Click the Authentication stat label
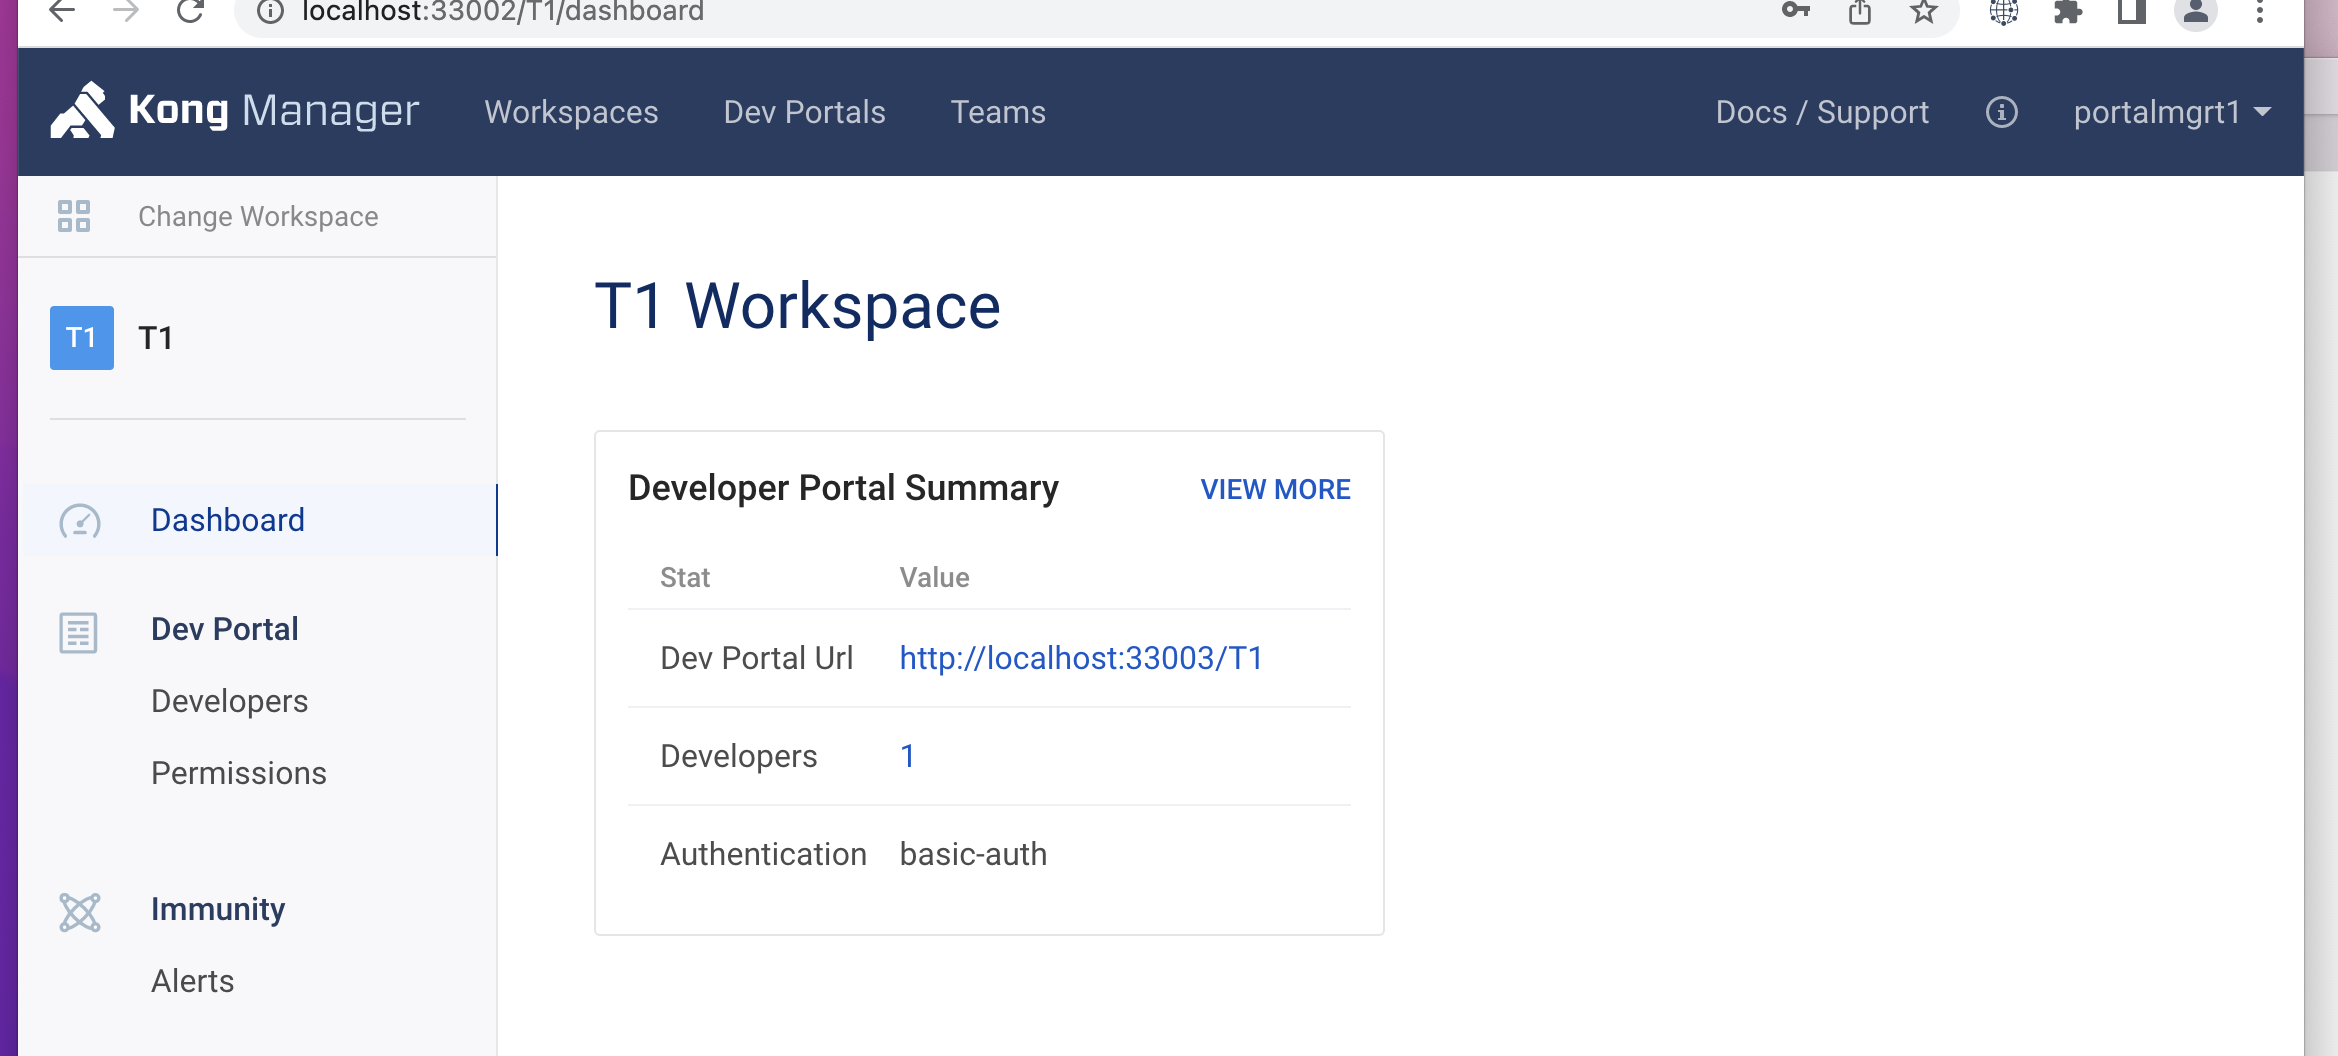The image size is (2338, 1056). click(763, 854)
